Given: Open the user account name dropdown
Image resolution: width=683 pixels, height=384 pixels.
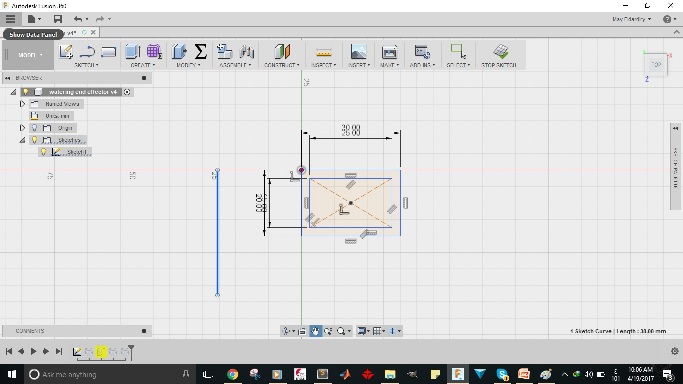Looking at the screenshot, I should (631, 19).
